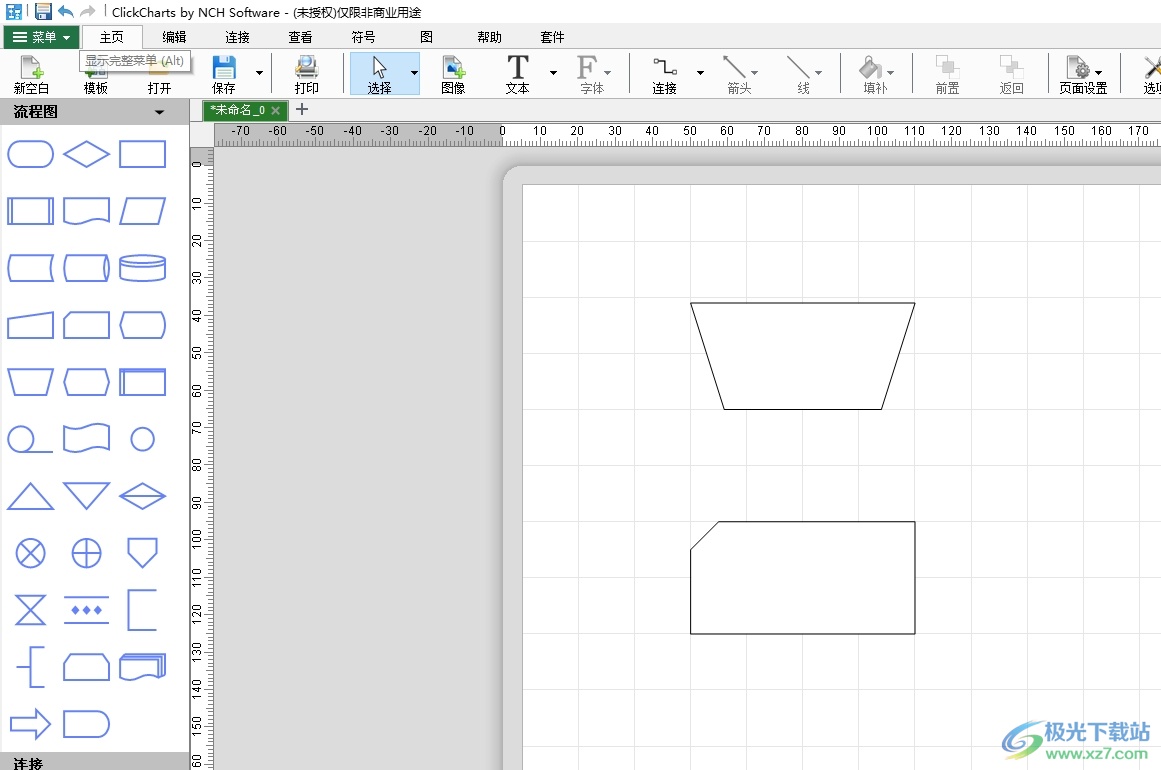Pick the stacked multi-document shape
This screenshot has width=1161, height=770.
pyautogui.click(x=142, y=666)
